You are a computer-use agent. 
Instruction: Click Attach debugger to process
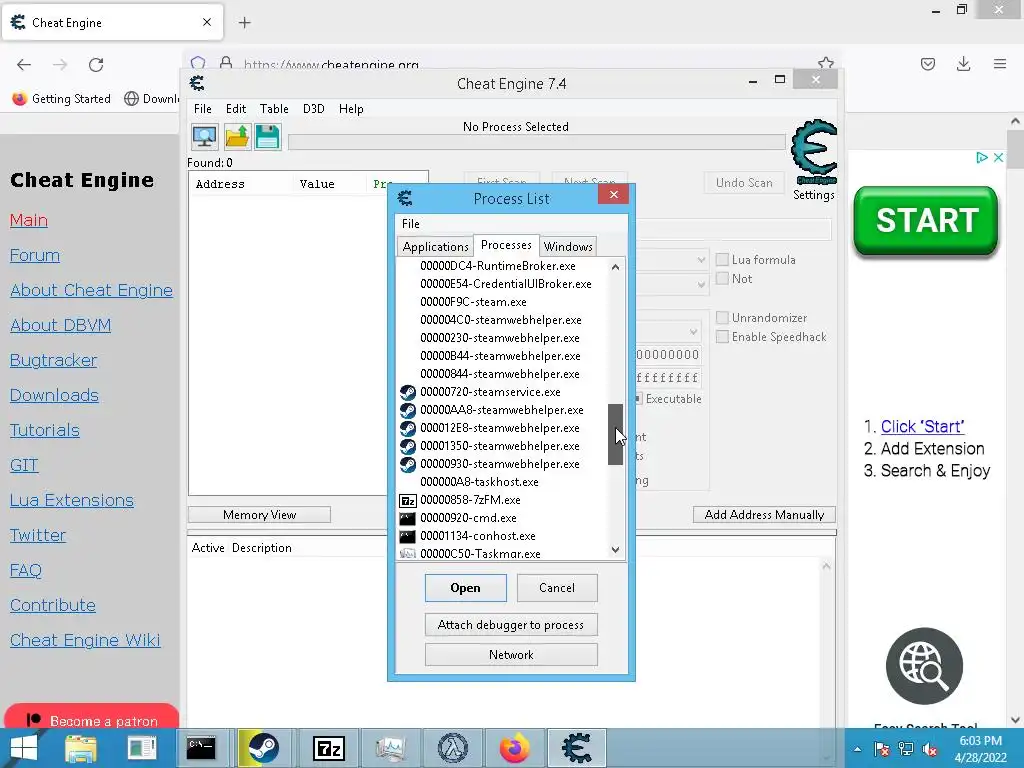click(x=511, y=625)
